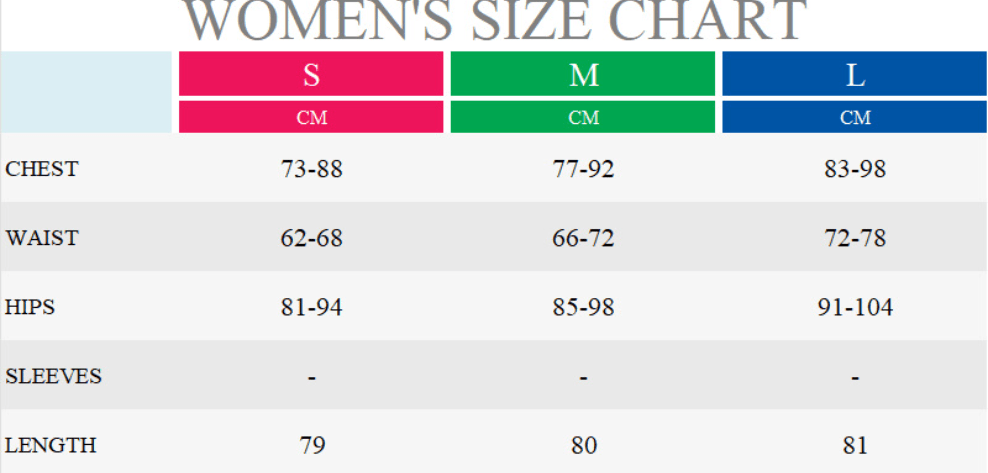
Task: Click the LENGTH row label
Action: coord(50,446)
